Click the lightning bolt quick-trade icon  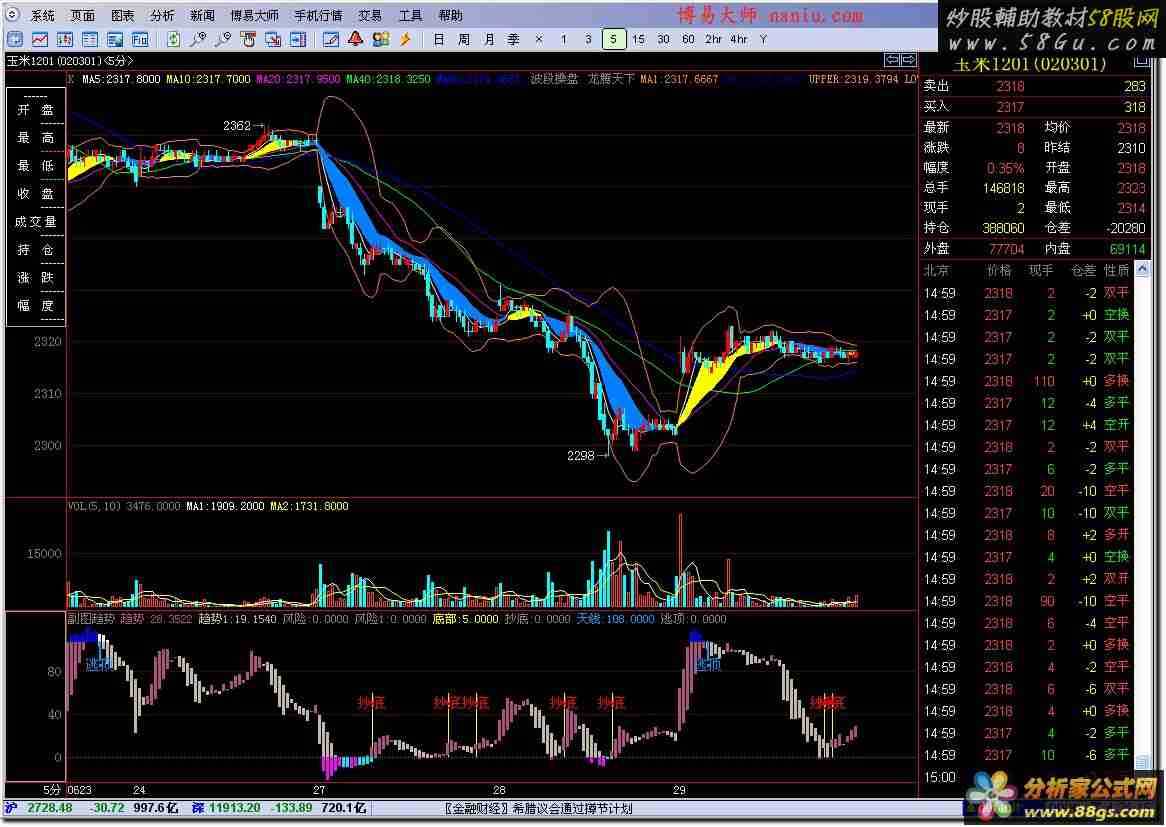point(405,39)
